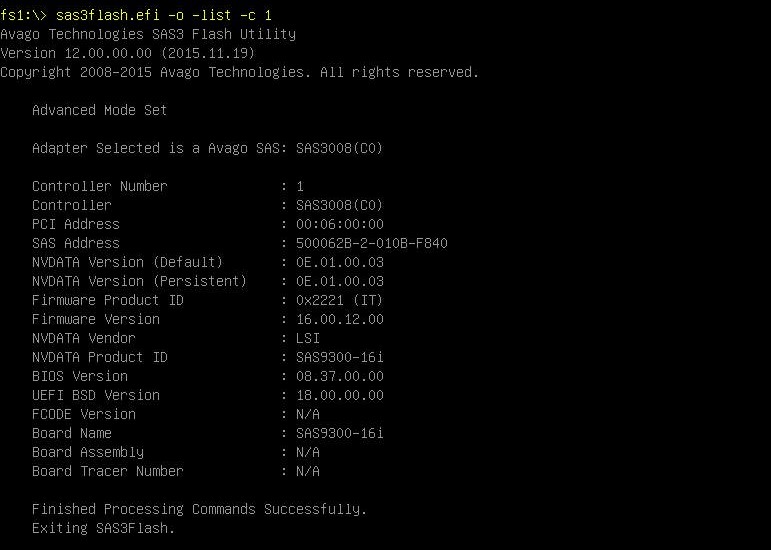Click the Finished Processing Commands Successfully message
771x550 pixels.
200,509
